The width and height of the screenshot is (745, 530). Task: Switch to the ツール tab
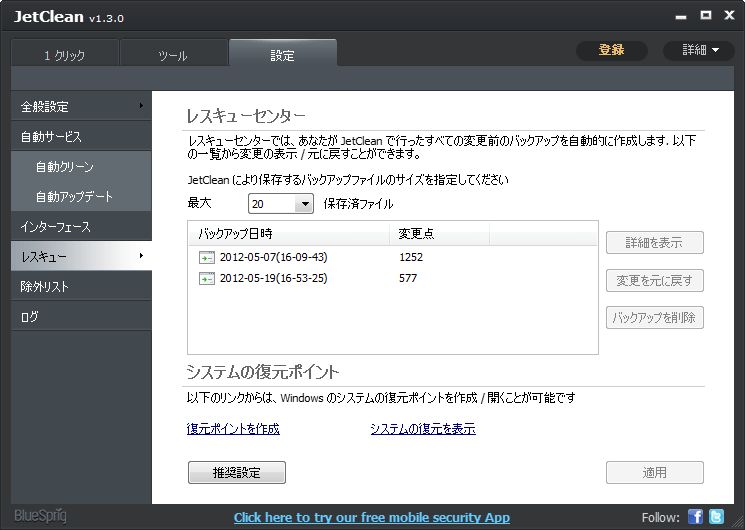(x=173, y=55)
